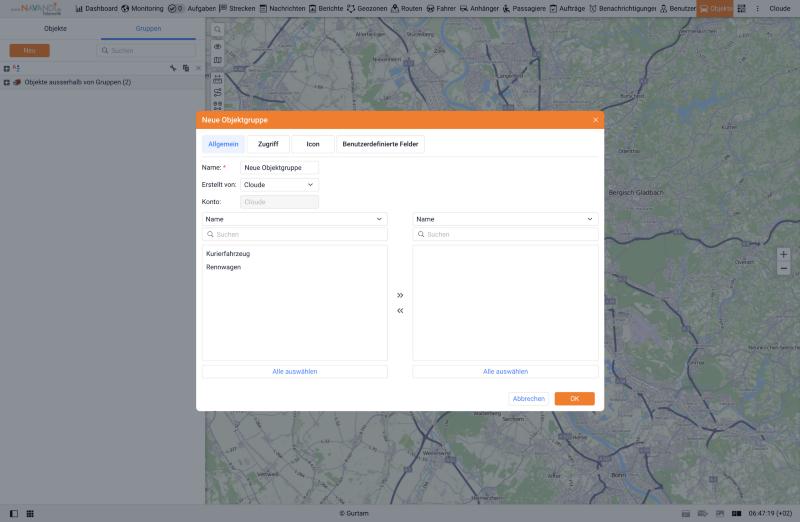
Task: Click Alle auswählen under right list
Action: coord(505,371)
